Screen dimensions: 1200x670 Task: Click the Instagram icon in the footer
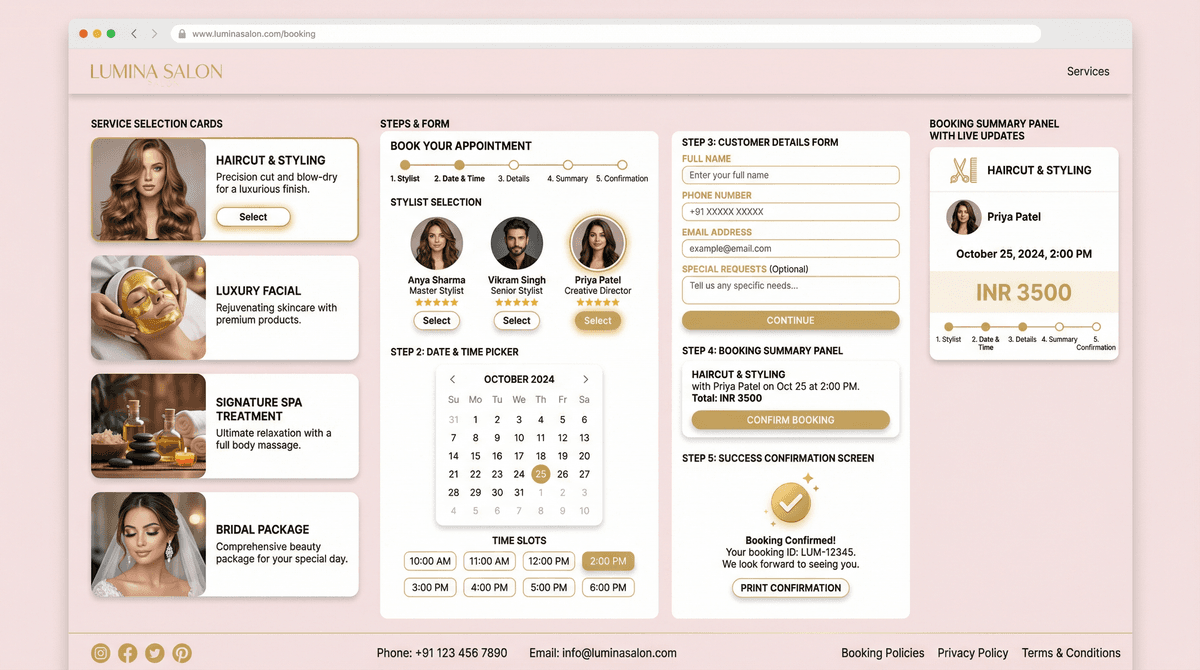[100, 653]
